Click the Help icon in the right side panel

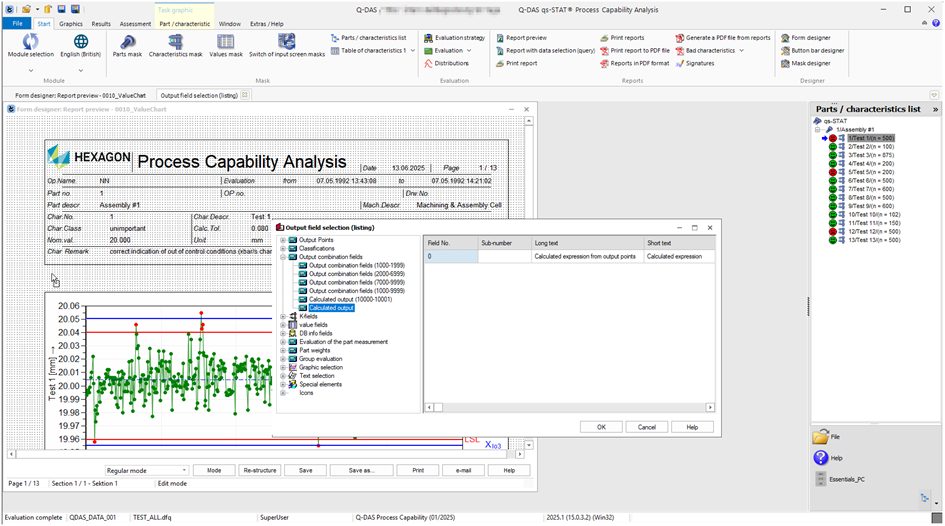tap(821, 458)
